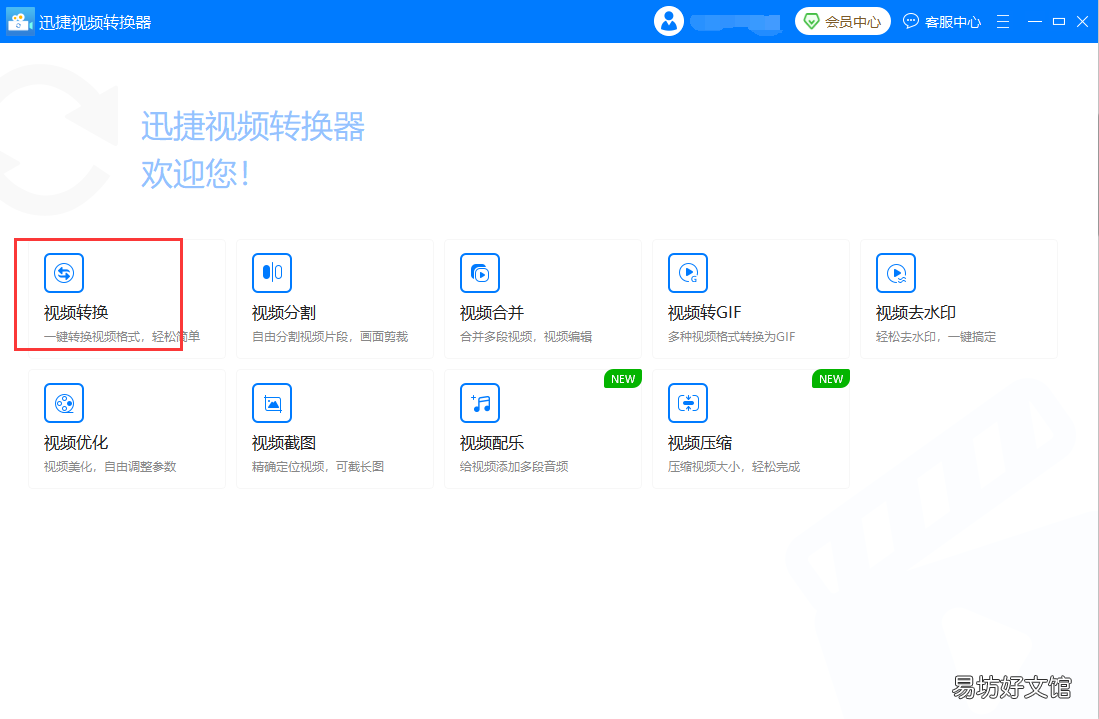Open the 视频分割 split icon
The image size is (1099, 719).
point(272,273)
